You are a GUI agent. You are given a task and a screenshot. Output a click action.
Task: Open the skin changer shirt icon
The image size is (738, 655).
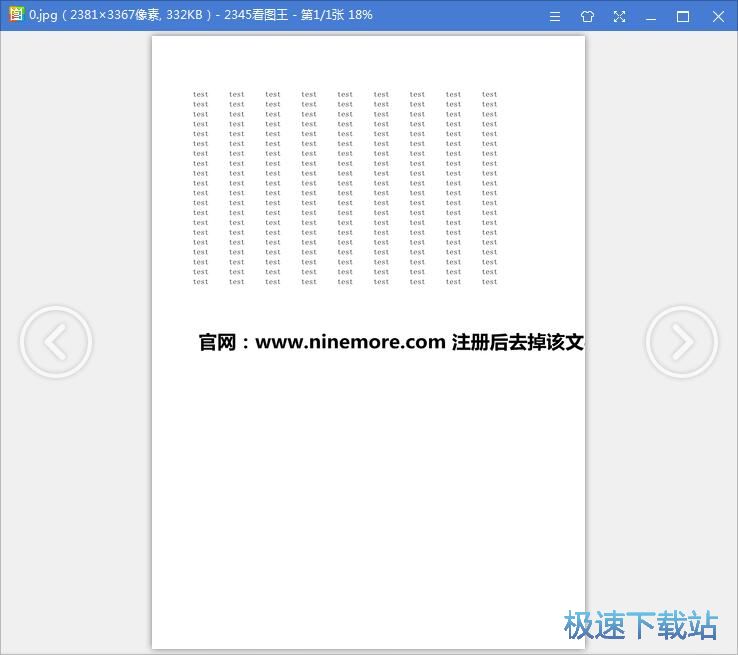point(587,17)
